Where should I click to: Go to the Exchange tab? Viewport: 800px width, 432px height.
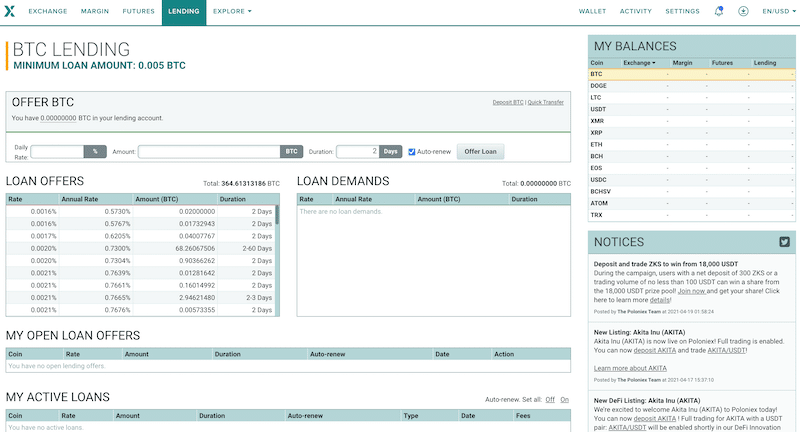[x=48, y=11]
